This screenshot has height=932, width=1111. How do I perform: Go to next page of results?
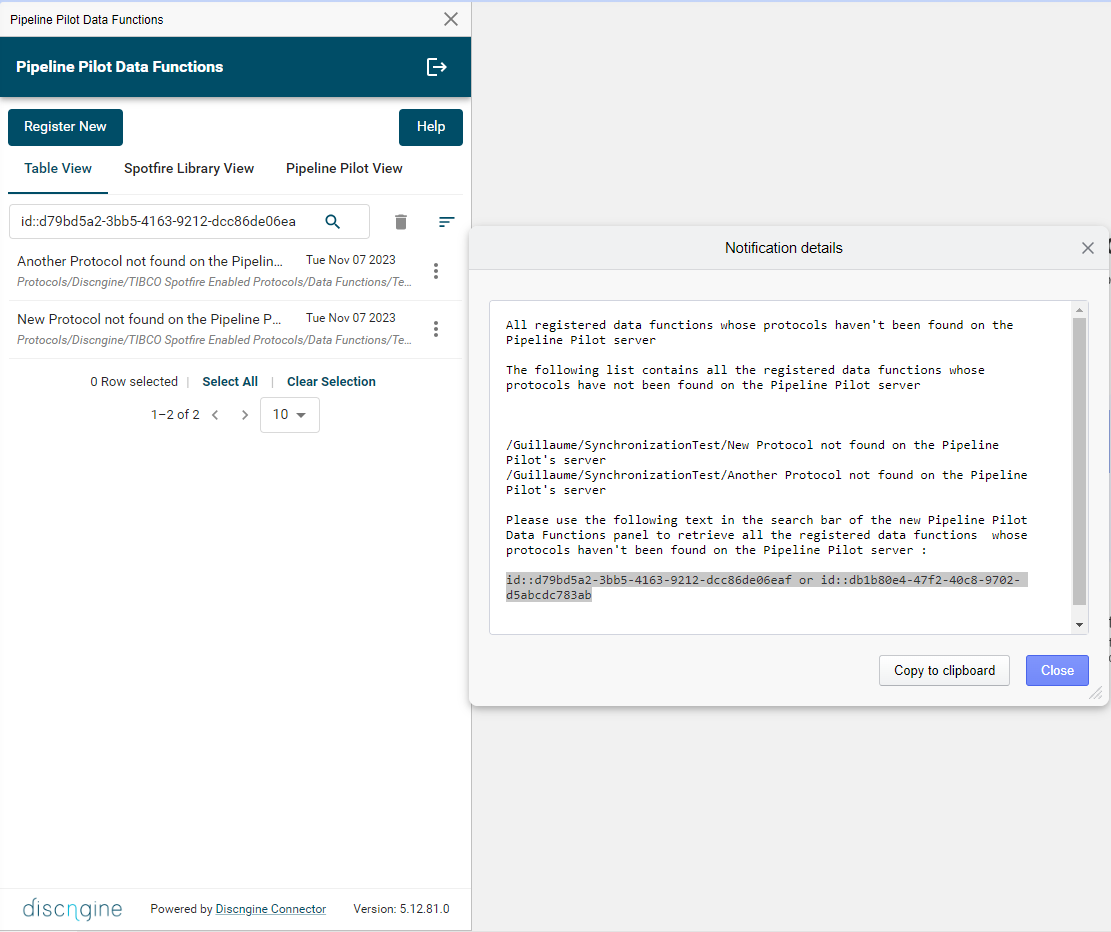coord(244,415)
